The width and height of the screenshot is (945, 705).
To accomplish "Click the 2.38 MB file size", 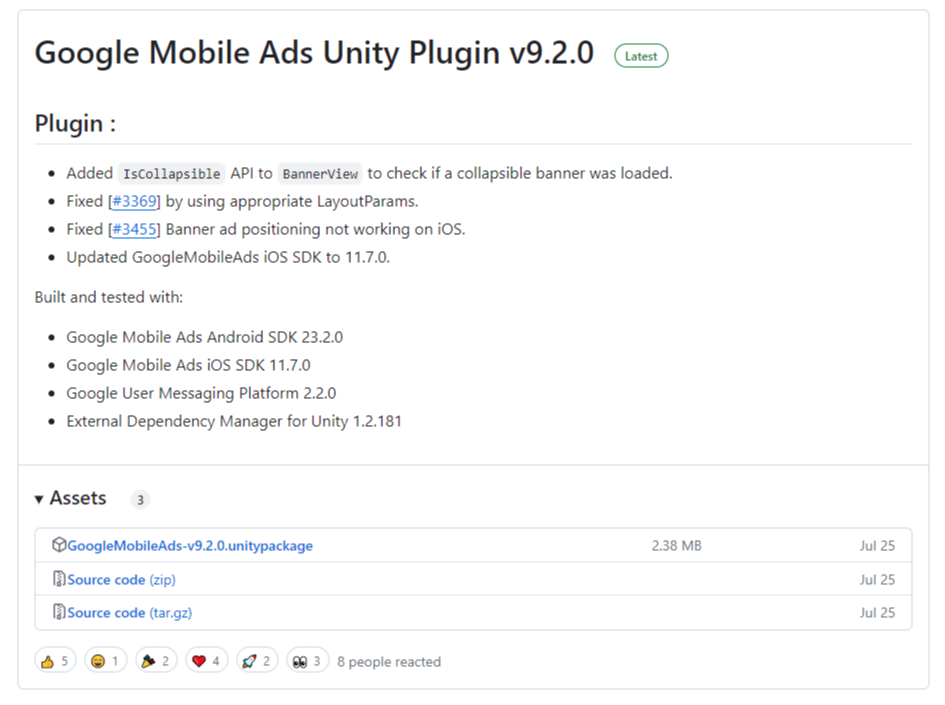I will [x=676, y=545].
